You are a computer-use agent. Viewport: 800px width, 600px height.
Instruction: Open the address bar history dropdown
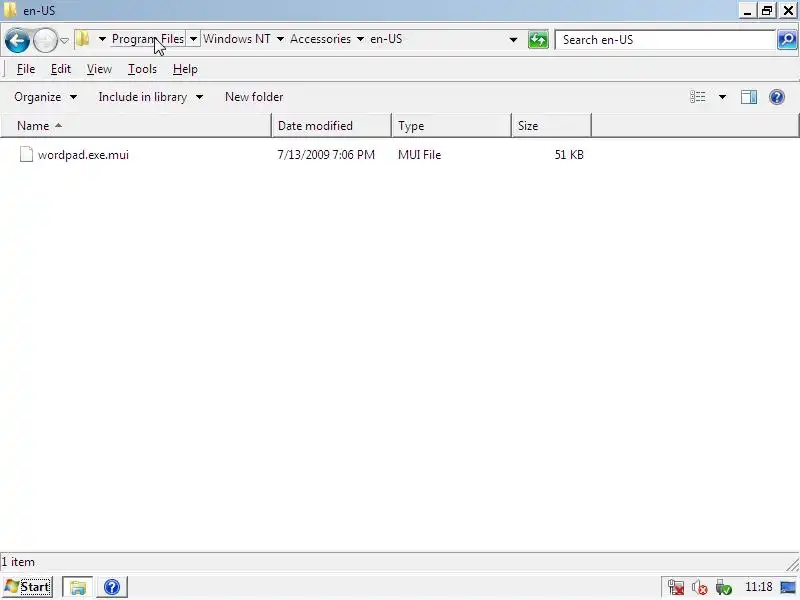click(513, 40)
